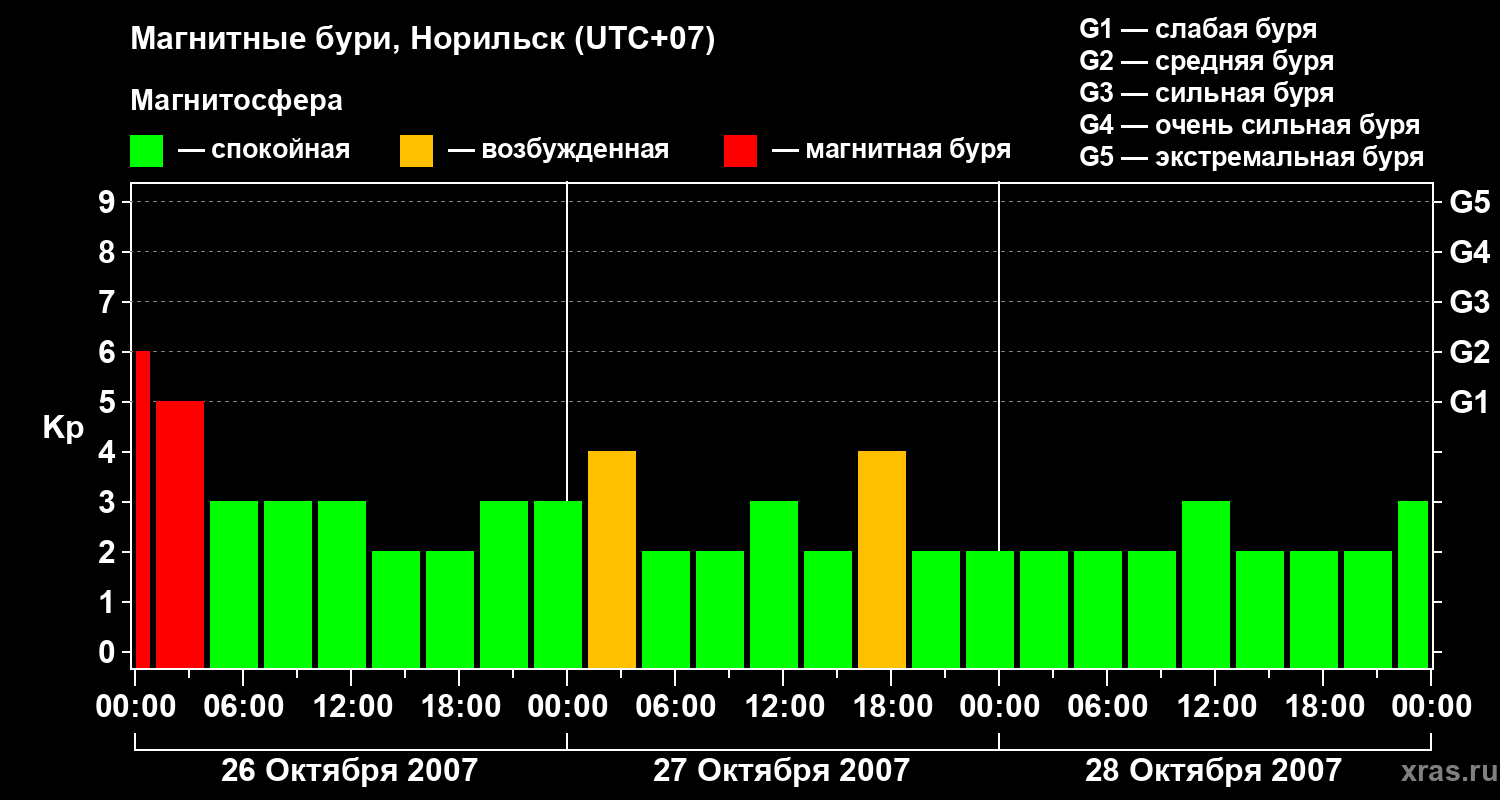Click the '6' value on Kp axis
This screenshot has height=800, width=1500.
click(x=109, y=352)
